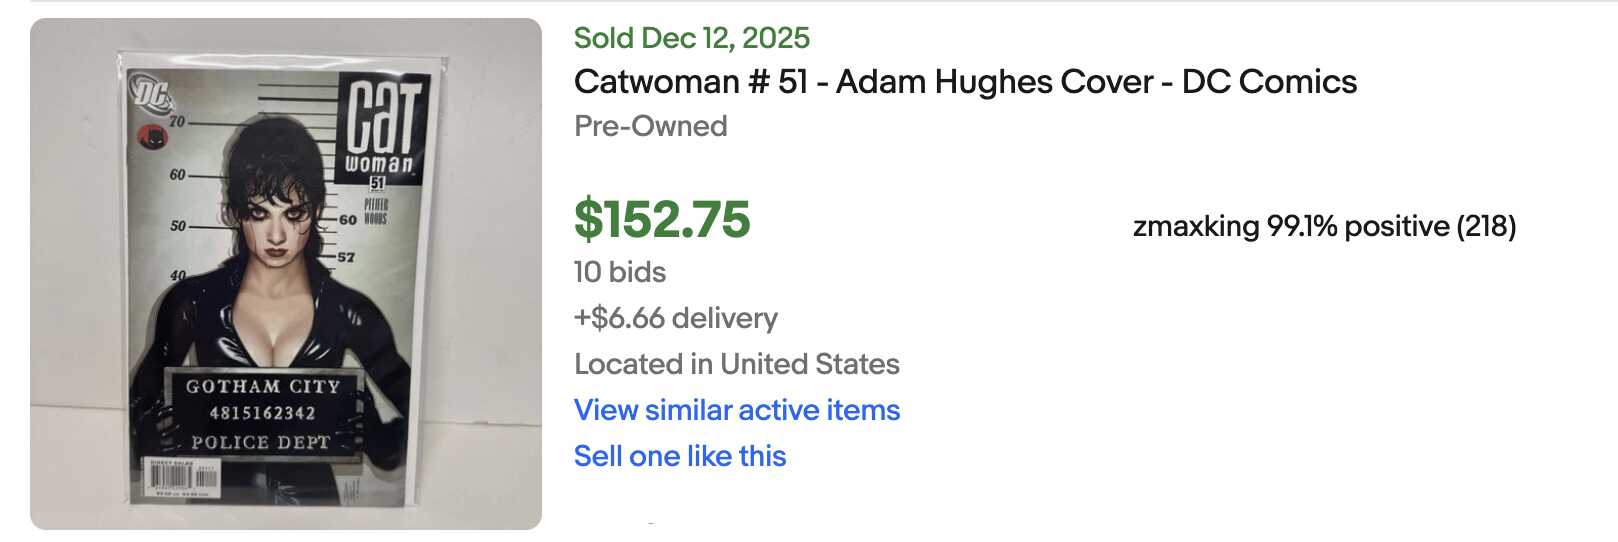Click the 10 bids text
Image resolution: width=1618 pixels, height=542 pixels.
point(620,272)
